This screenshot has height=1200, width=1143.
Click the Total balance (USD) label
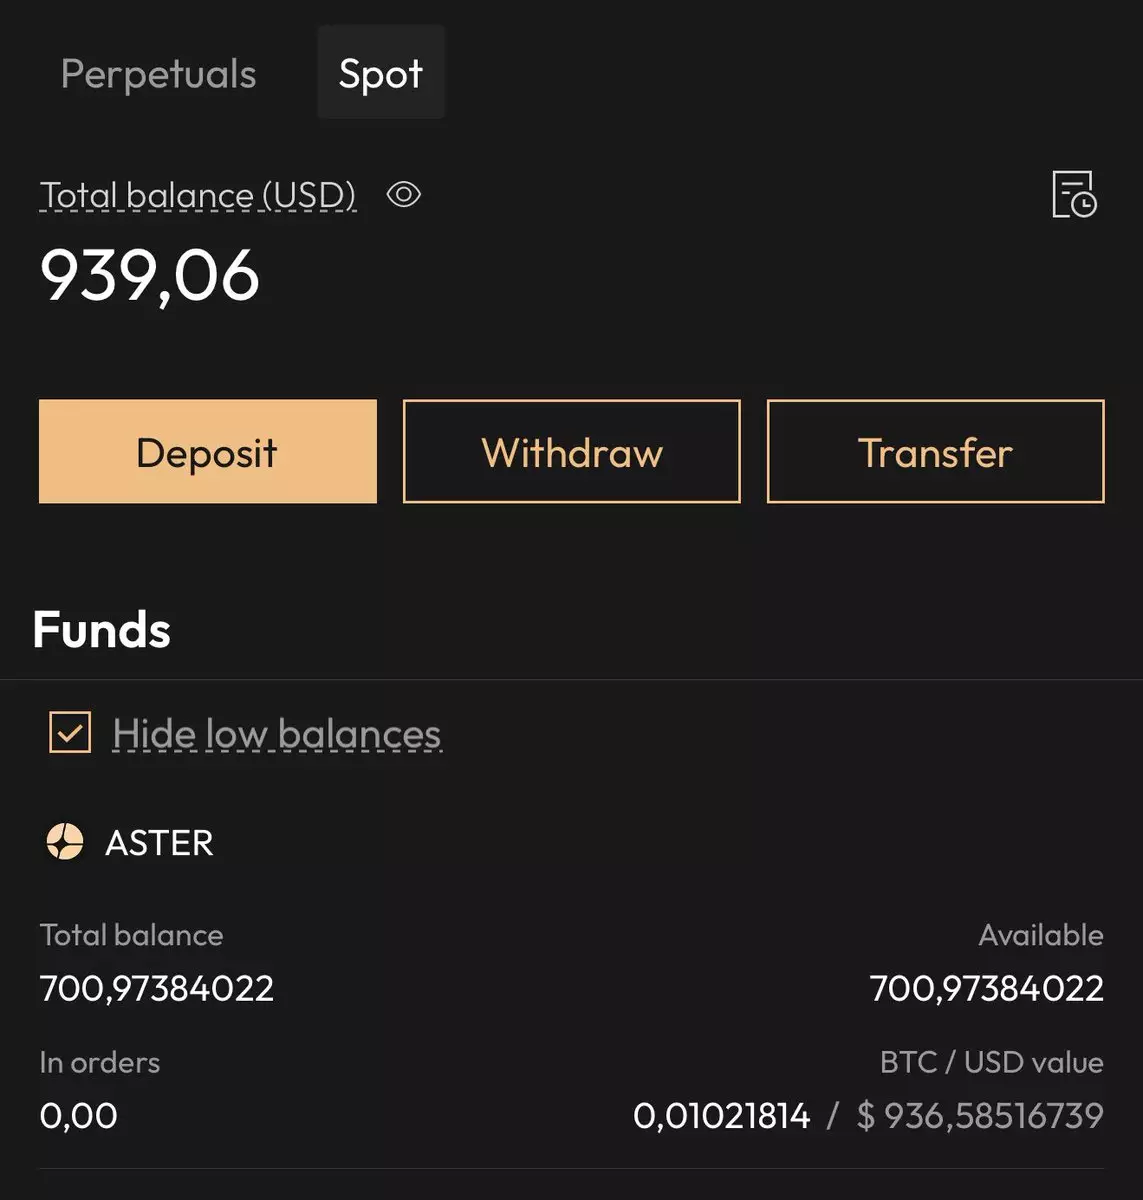coord(198,194)
